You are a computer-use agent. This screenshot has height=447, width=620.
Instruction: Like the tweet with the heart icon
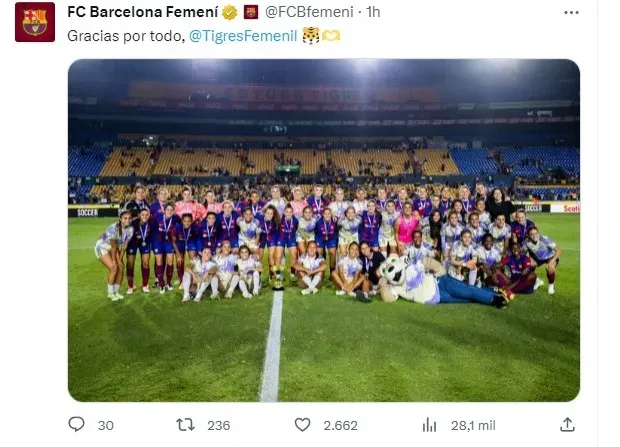tap(302, 424)
